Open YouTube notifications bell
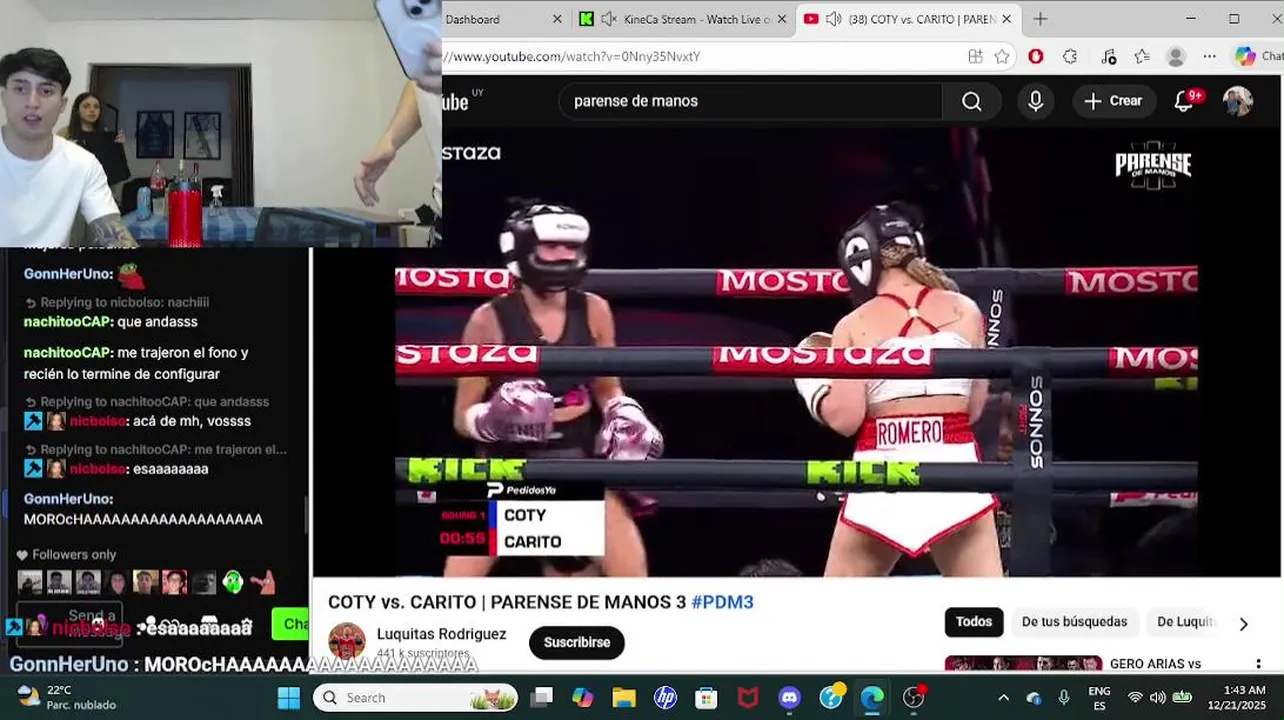 click(1184, 101)
